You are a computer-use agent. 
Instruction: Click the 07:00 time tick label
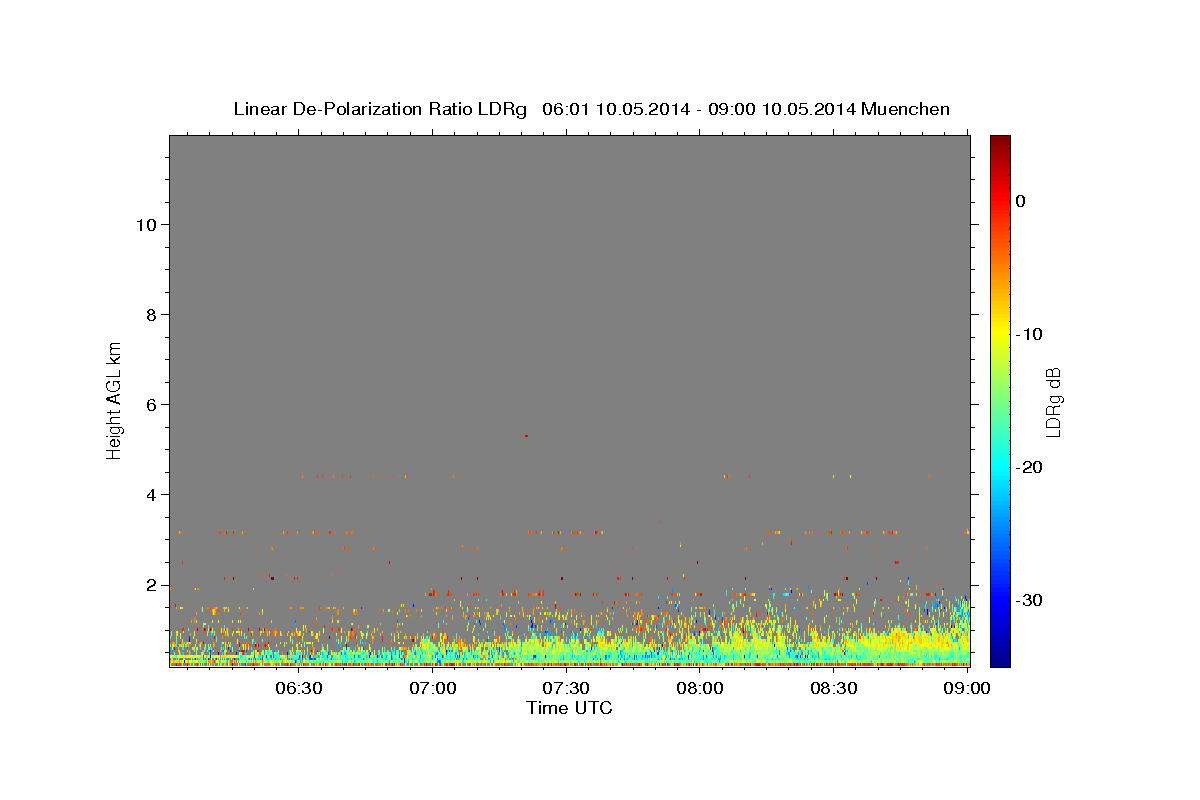(433, 688)
